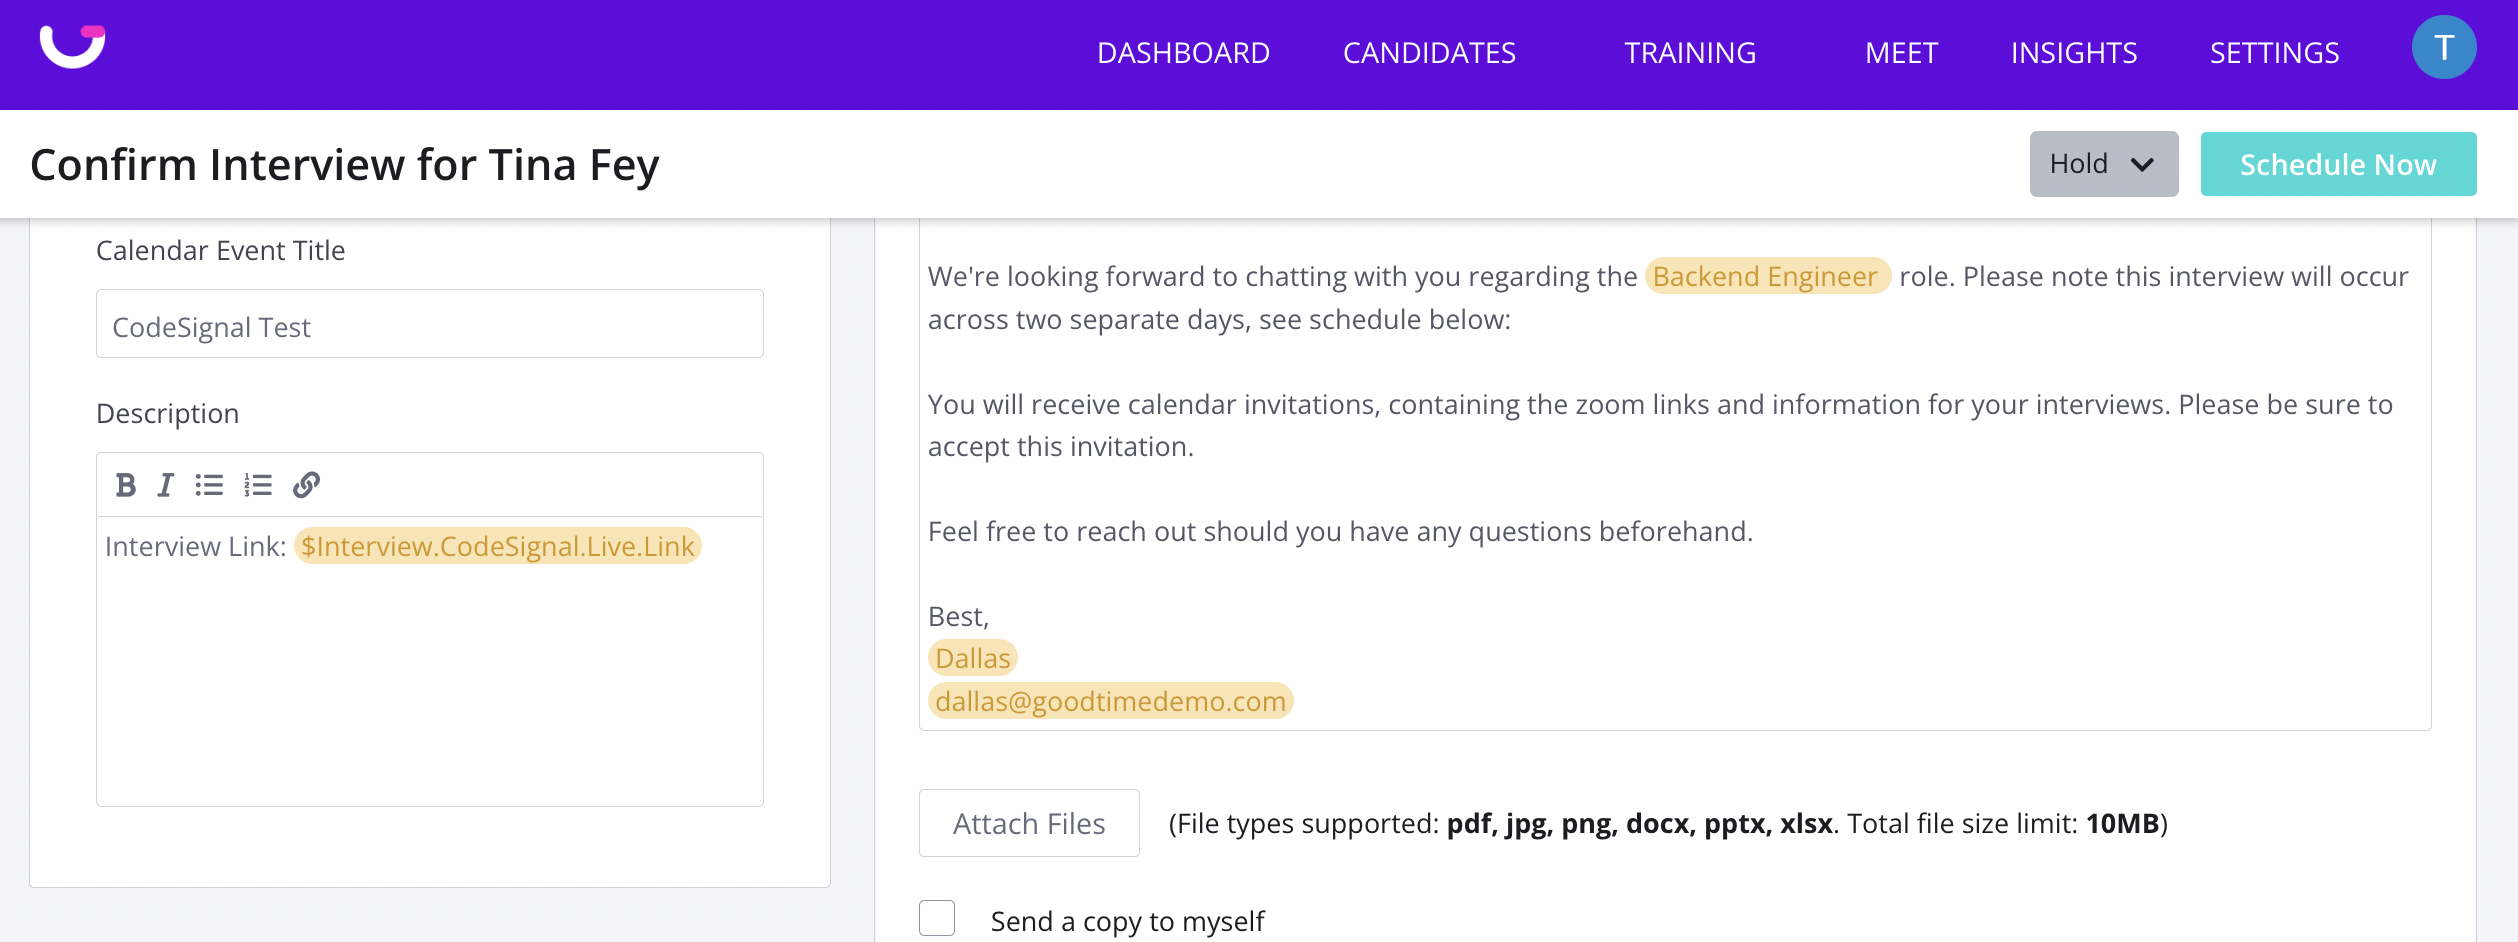2518x942 pixels.
Task: Toggle italic formatting in Description editor
Action: (x=165, y=485)
